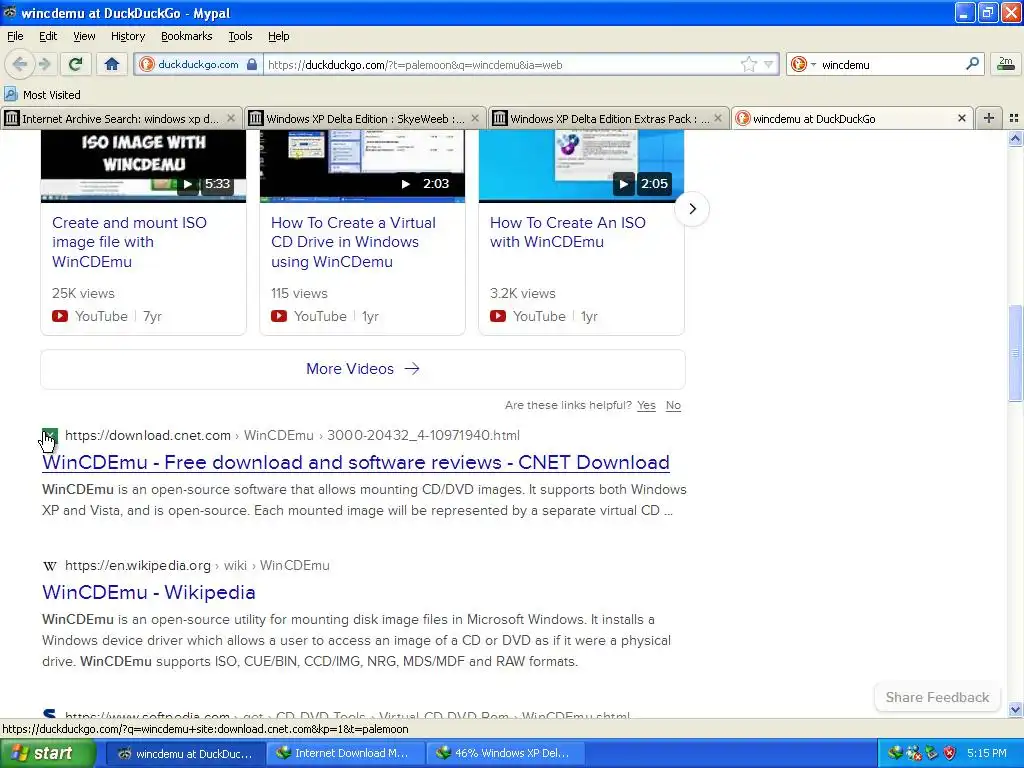Click the search magnifier icon
The image size is (1024, 768).
(972, 64)
